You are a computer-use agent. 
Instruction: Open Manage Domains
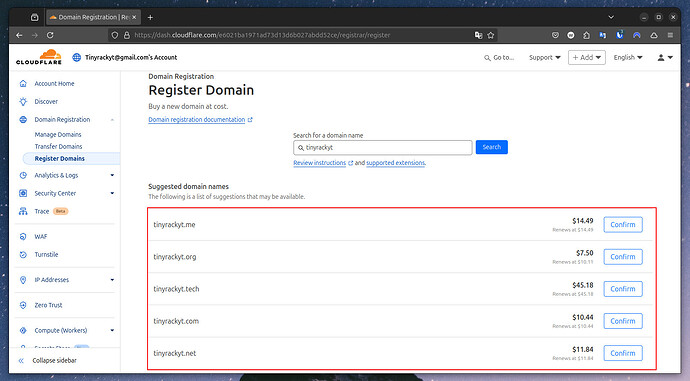[x=58, y=135]
